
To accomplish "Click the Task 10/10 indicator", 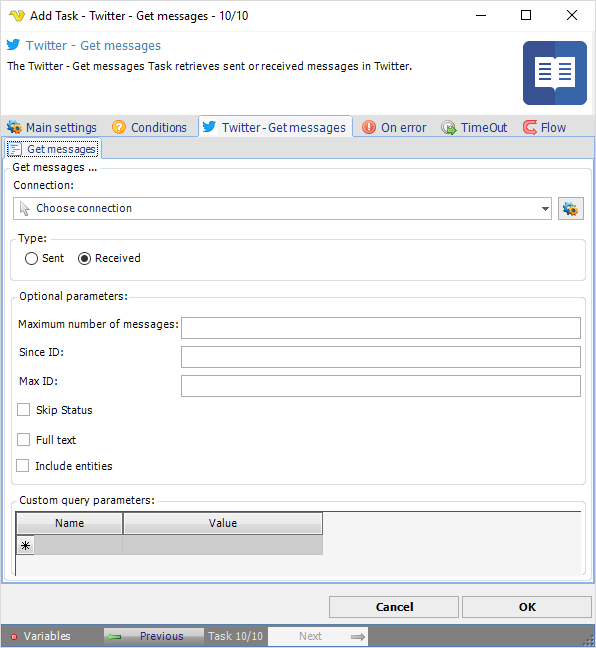I will tap(236, 636).
